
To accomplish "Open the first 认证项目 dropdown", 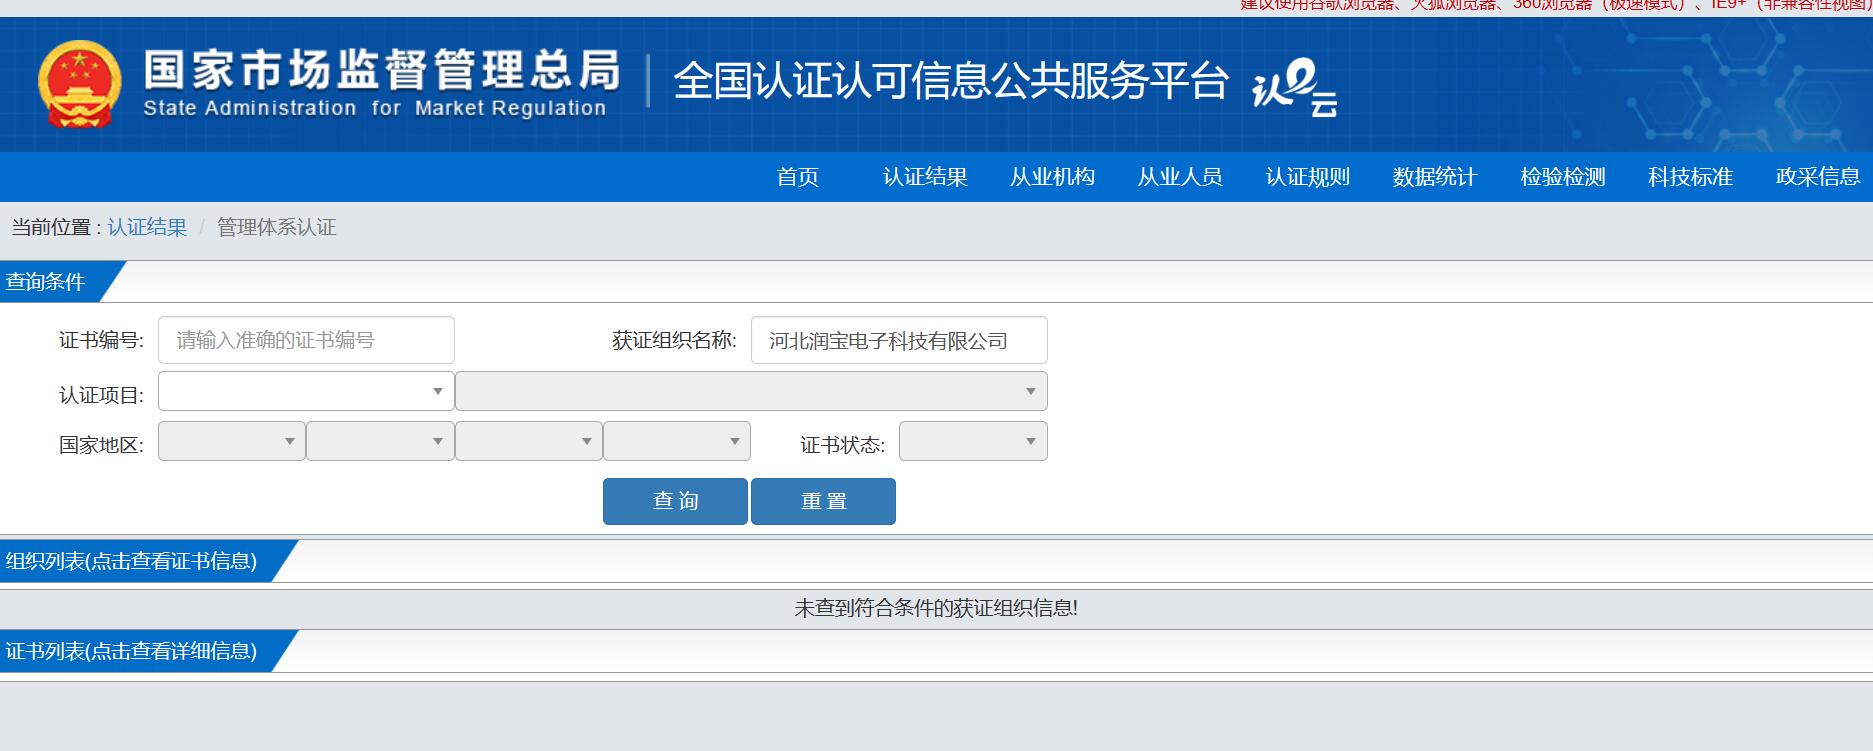I will coord(306,391).
